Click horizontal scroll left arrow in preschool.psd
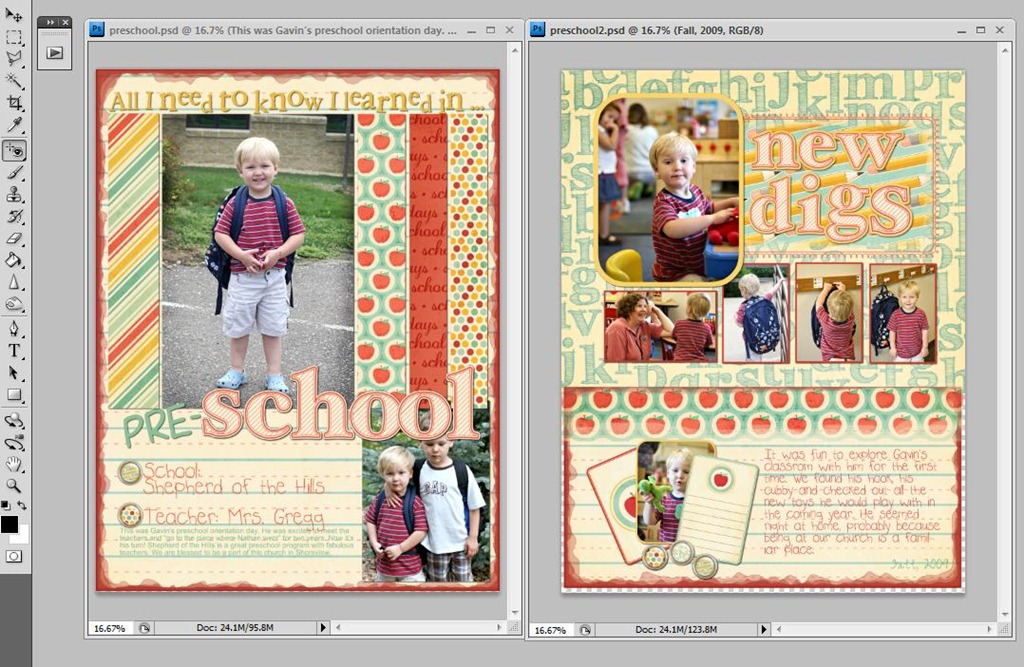Viewport: 1024px width, 667px height. [338, 628]
